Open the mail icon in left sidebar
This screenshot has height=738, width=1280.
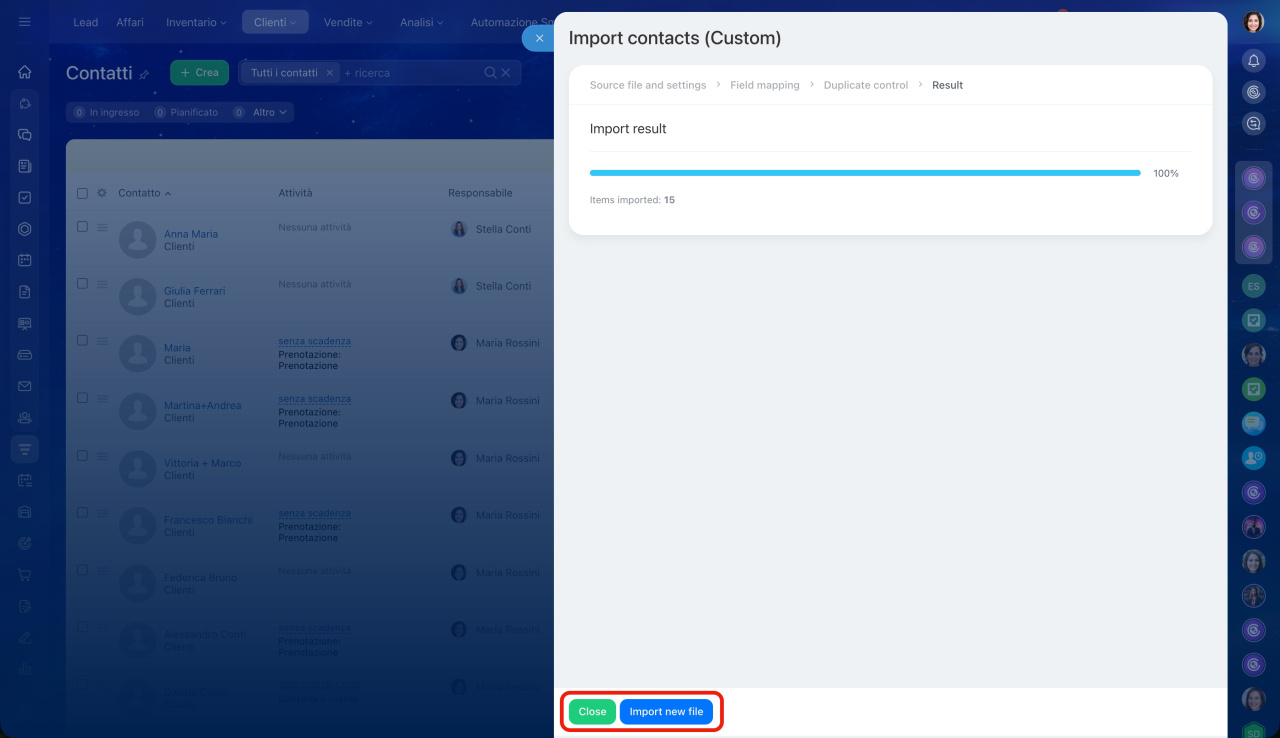point(25,386)
